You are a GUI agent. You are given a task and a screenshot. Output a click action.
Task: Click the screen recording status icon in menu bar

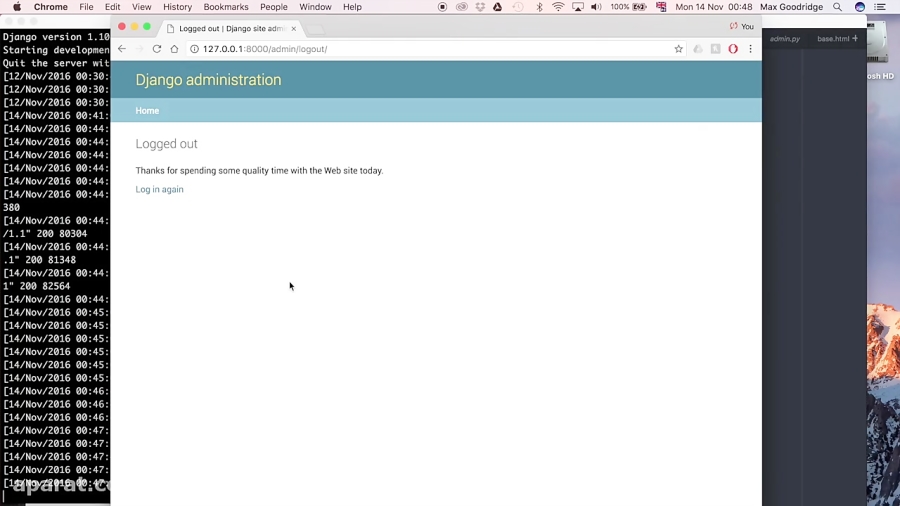coord(442,7)
